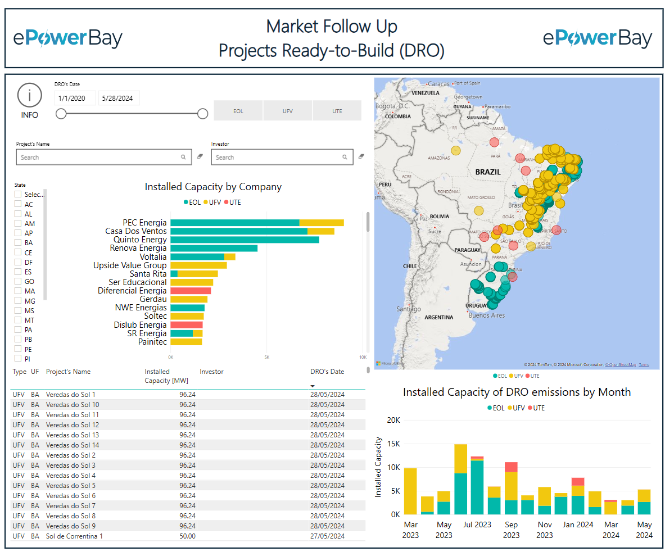Screen dimensions: 666x552
Task: Open the INFO circle icon
Action: [x=29, y=95]
